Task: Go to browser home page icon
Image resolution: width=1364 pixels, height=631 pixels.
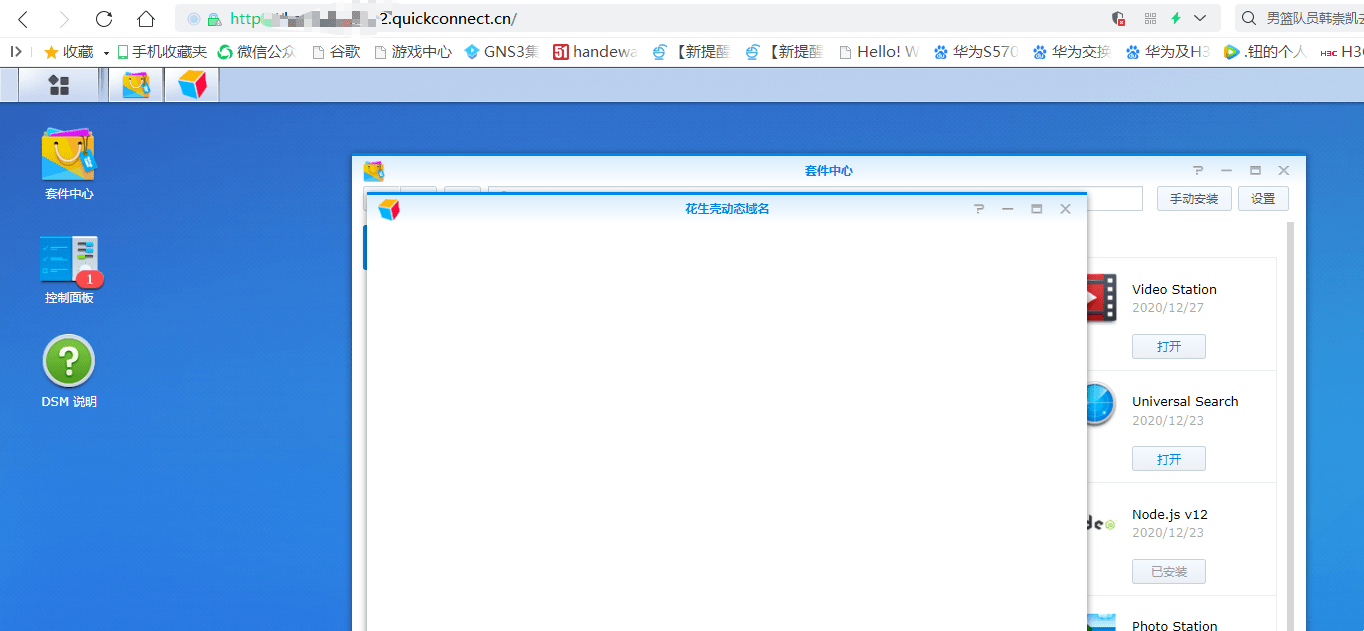Action: (146, 19)
